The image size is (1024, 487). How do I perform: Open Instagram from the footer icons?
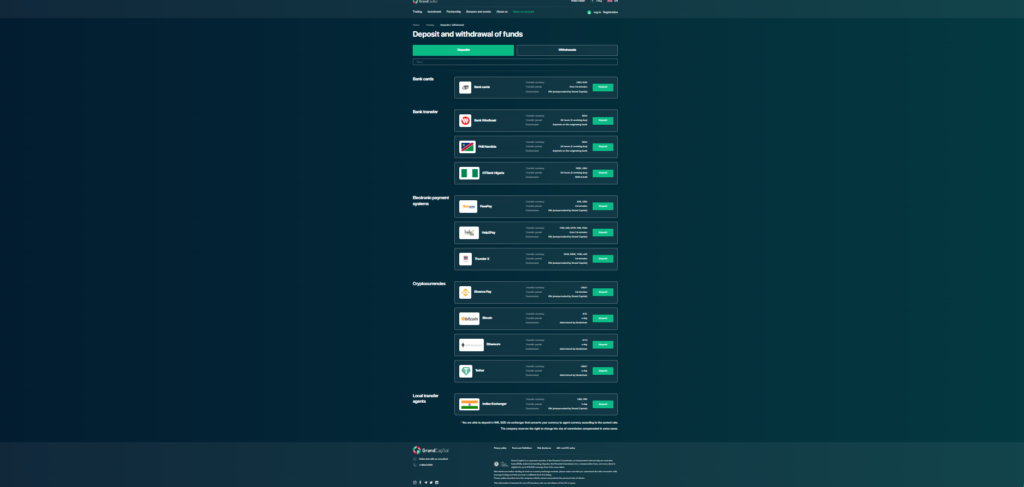415,482
